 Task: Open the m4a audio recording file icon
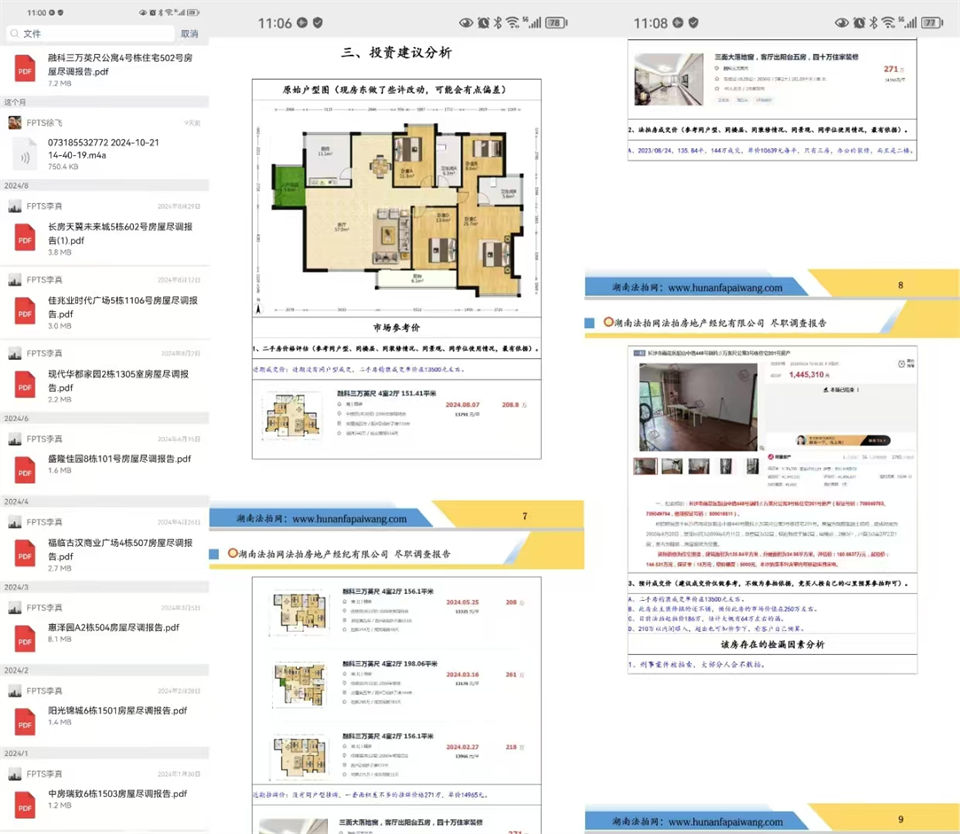[24, 157]
